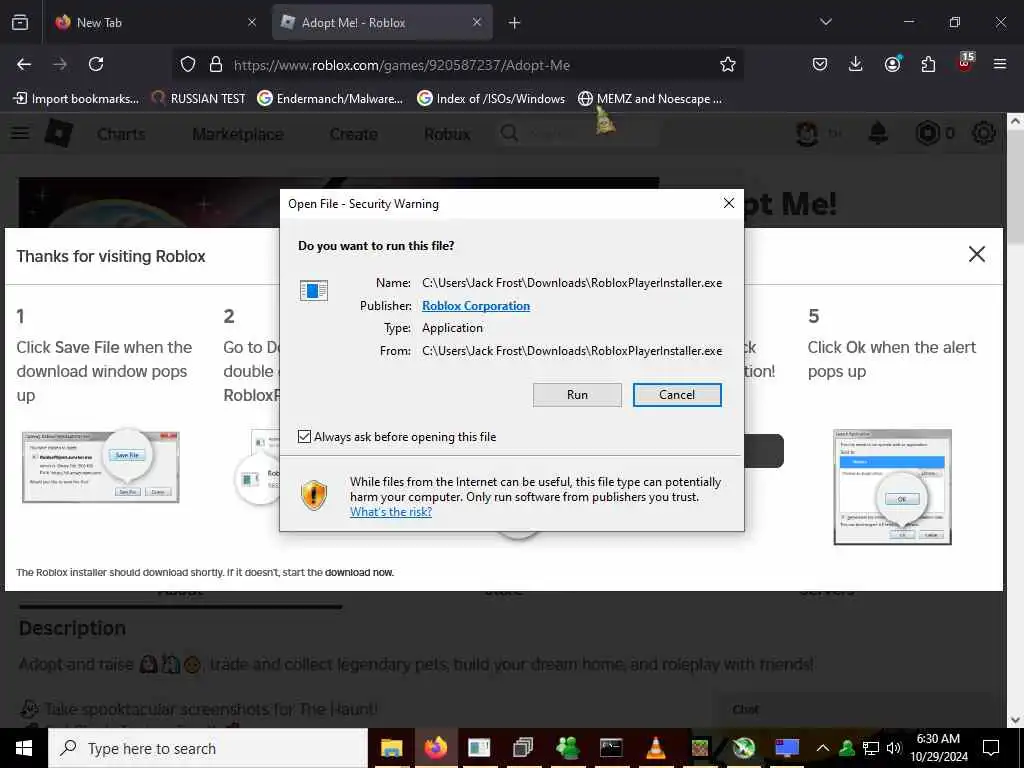
Task: Switch to the New Tab browser tab
Action: coord(154,22)
